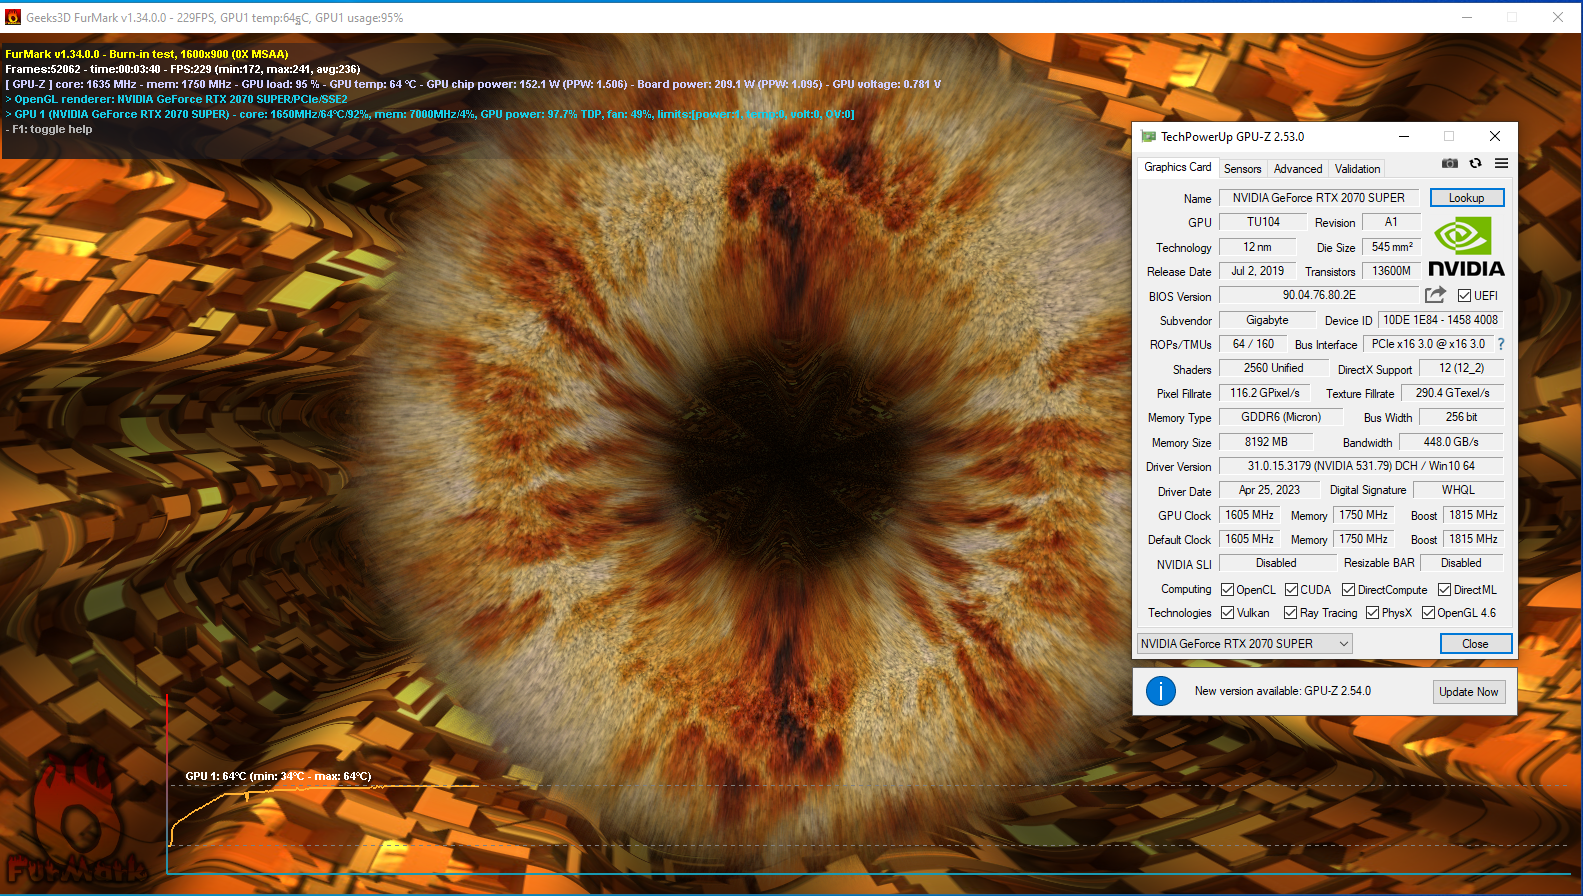The width and height of the screenshot is (1583, 896).
Task: Switch to the Sensors tab
Action: 1242,169
